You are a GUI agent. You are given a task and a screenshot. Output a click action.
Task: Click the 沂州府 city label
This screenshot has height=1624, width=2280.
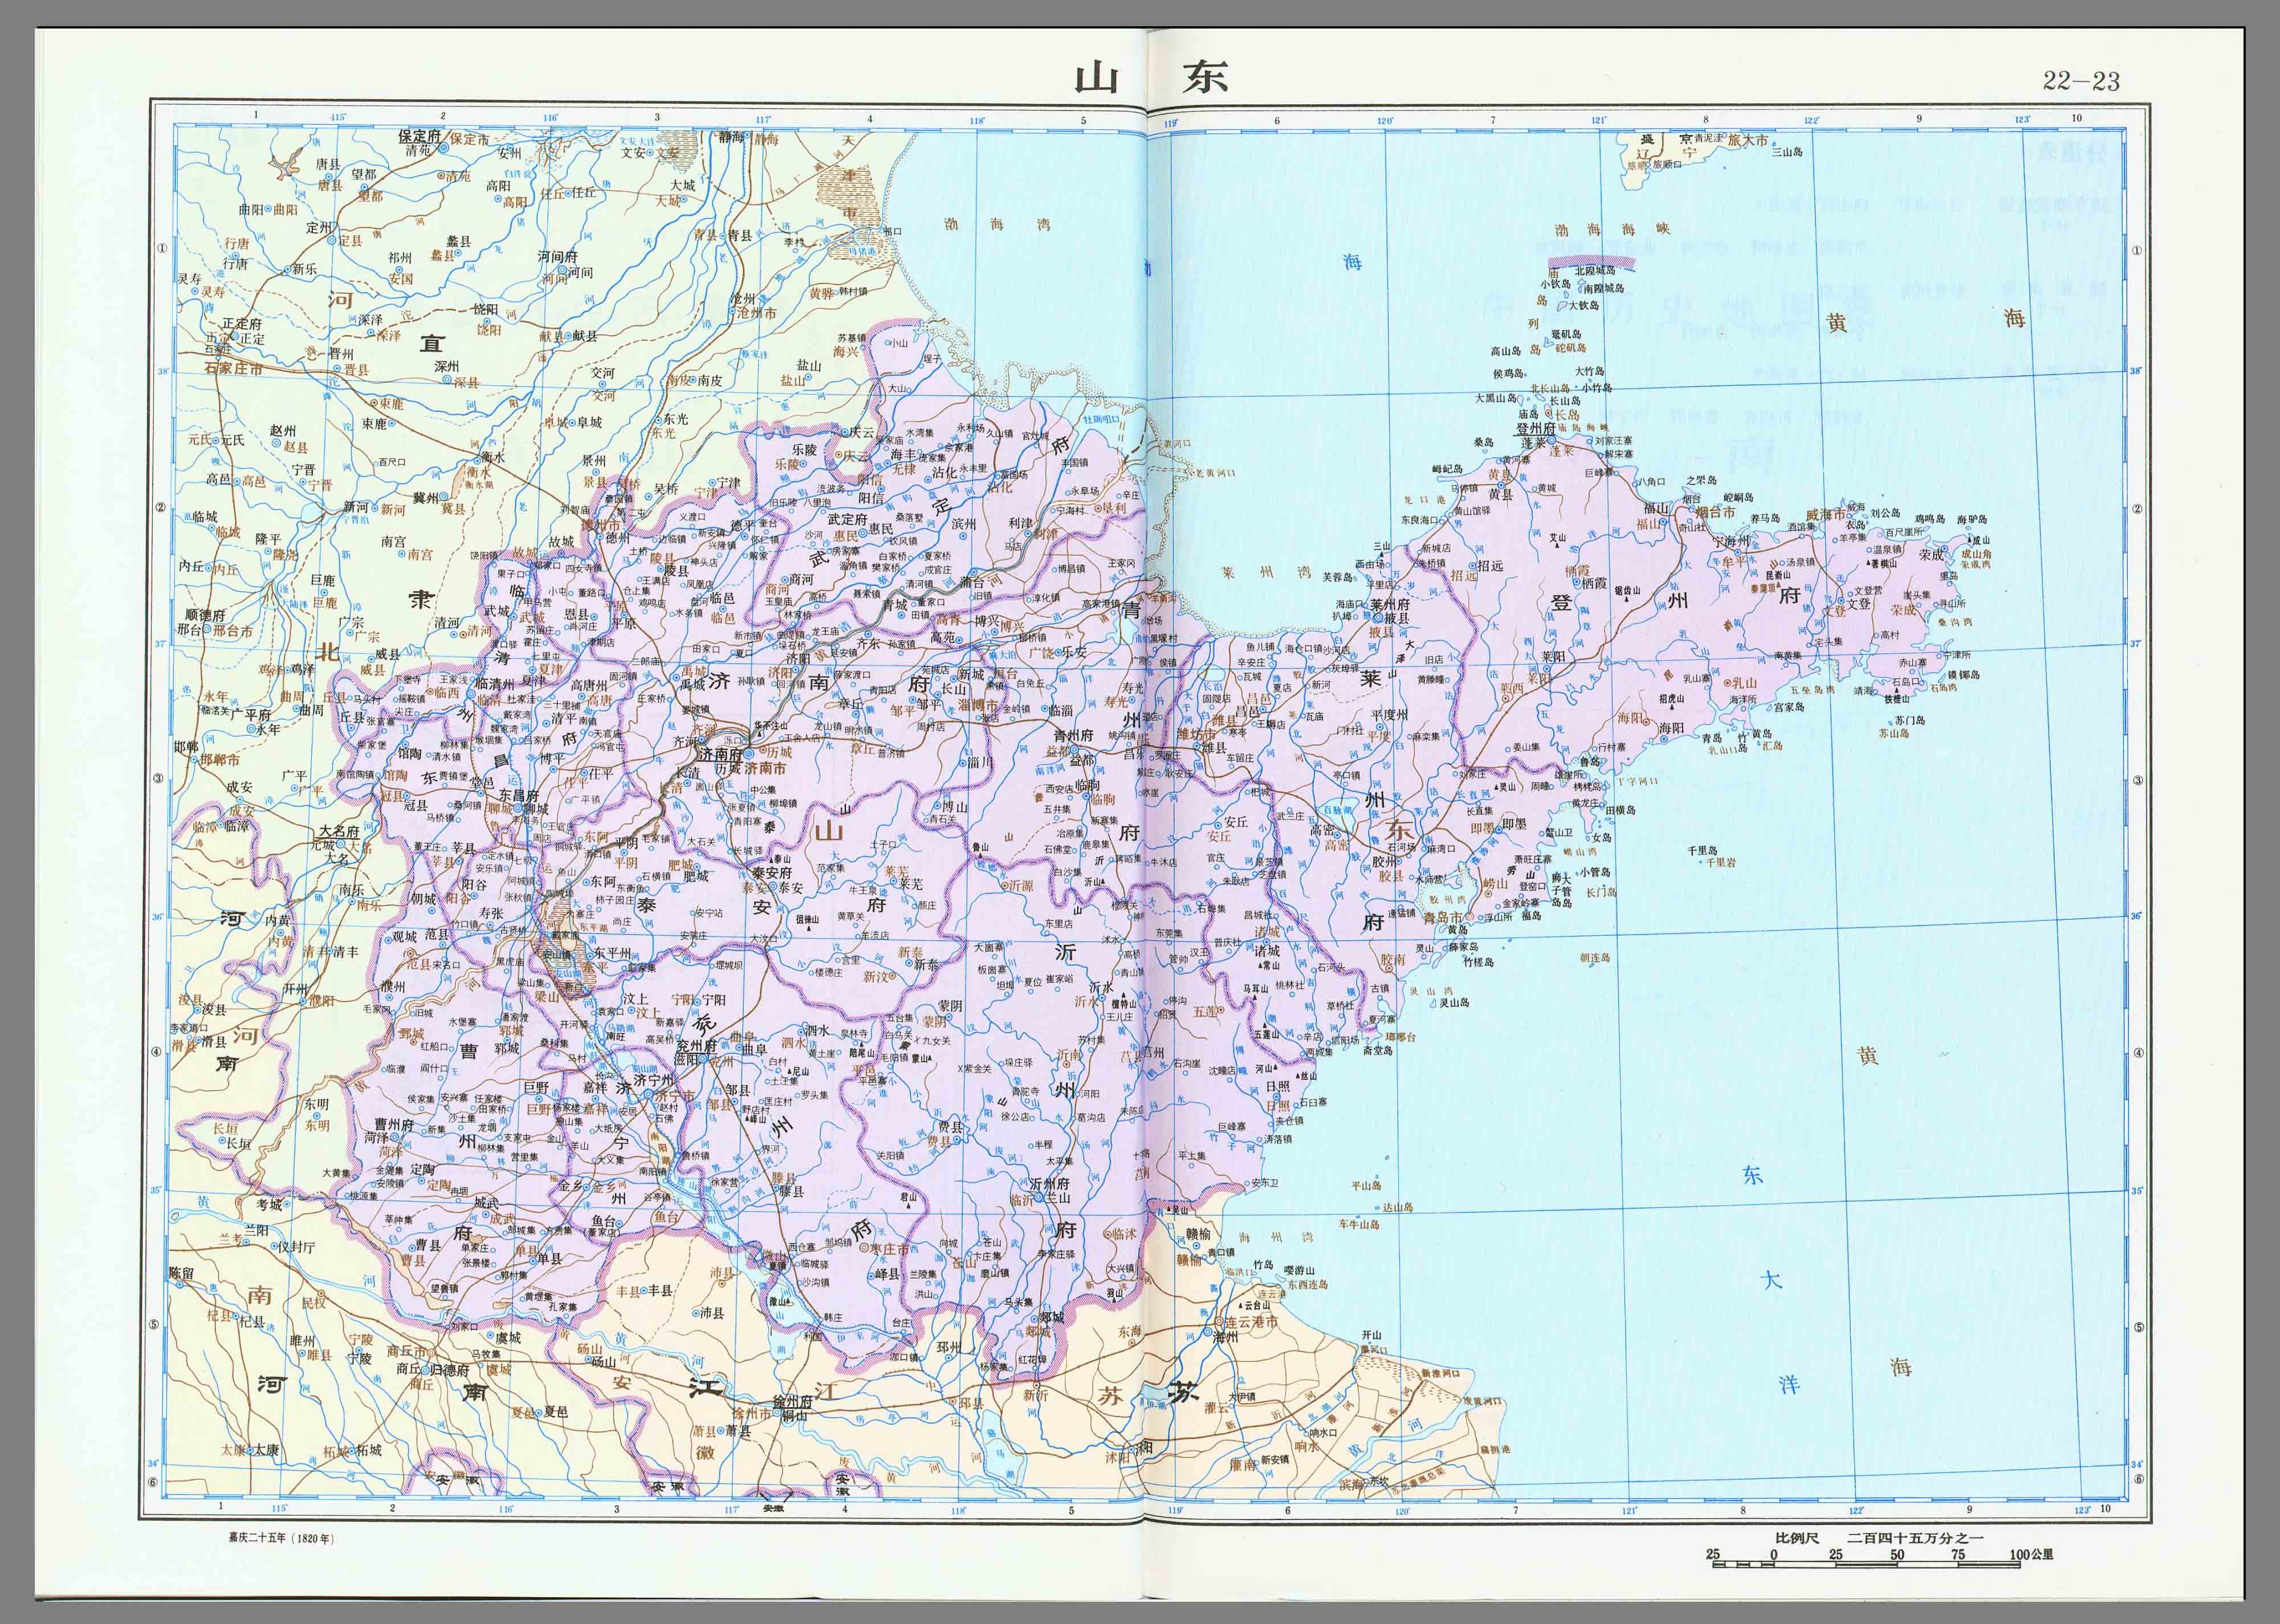point(1049,1183)
